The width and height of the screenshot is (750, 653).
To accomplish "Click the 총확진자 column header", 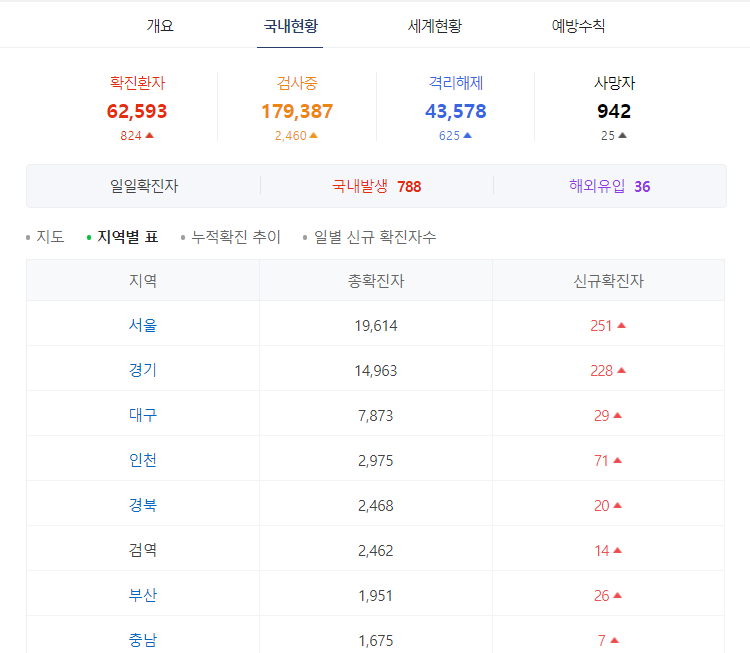I will pos(376,281).
